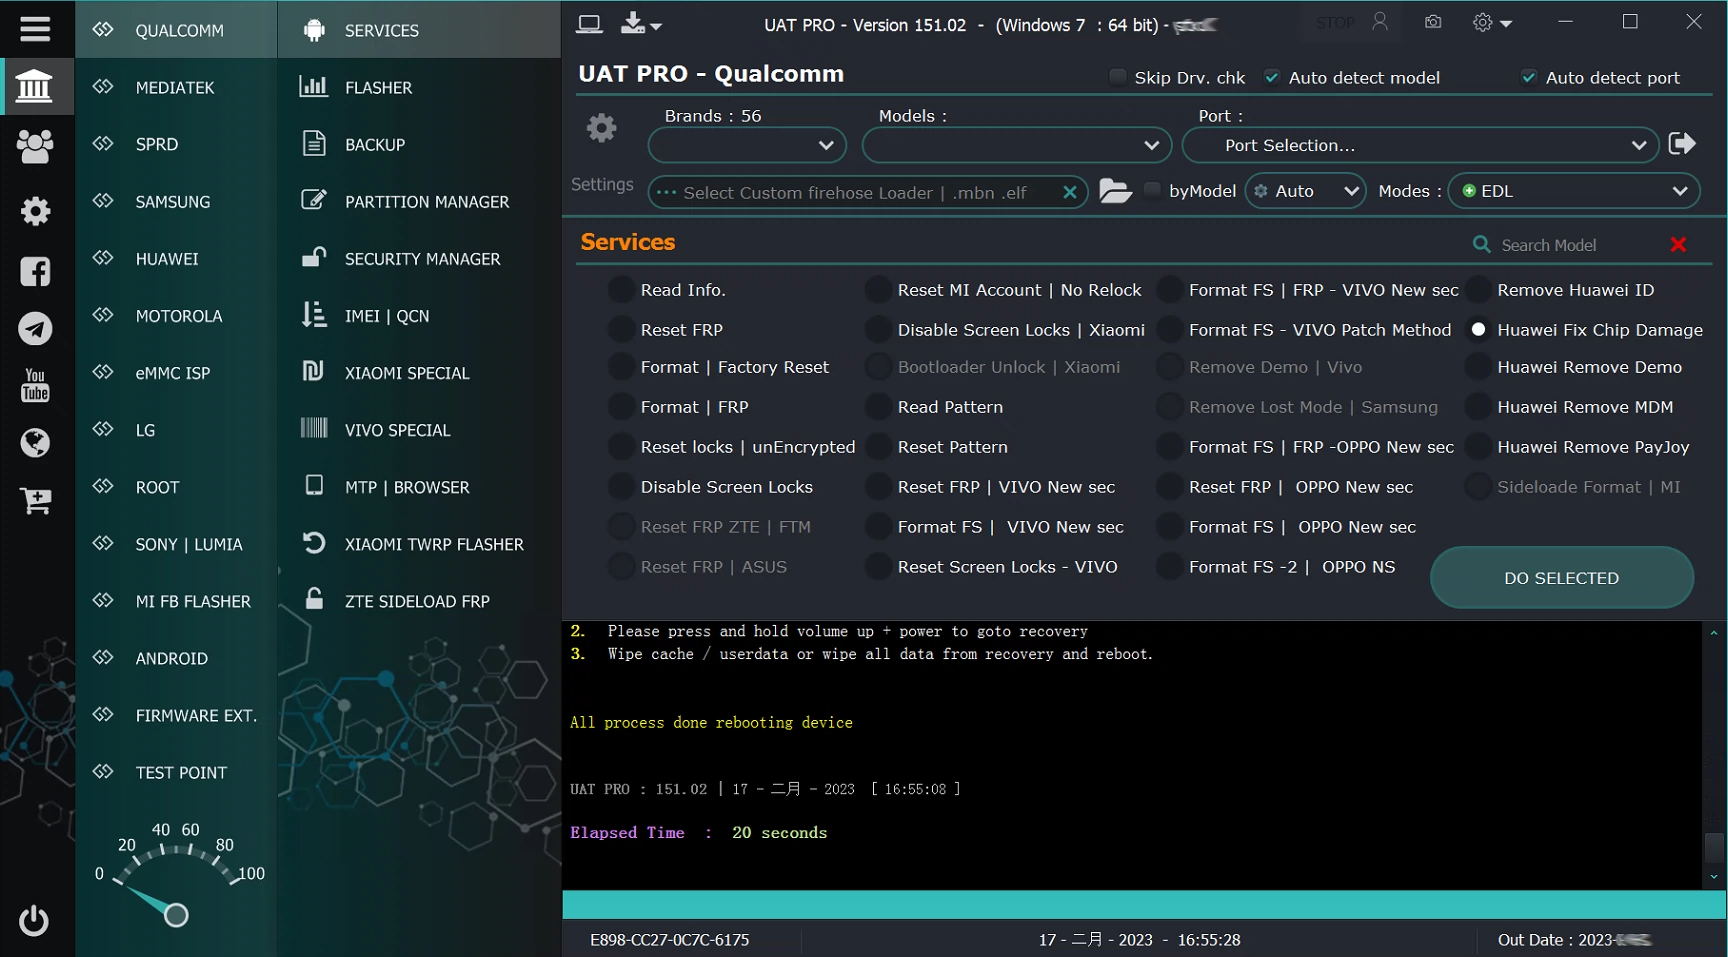
Task: Toggle Auto detect model checkbox
Action: 1272,78
